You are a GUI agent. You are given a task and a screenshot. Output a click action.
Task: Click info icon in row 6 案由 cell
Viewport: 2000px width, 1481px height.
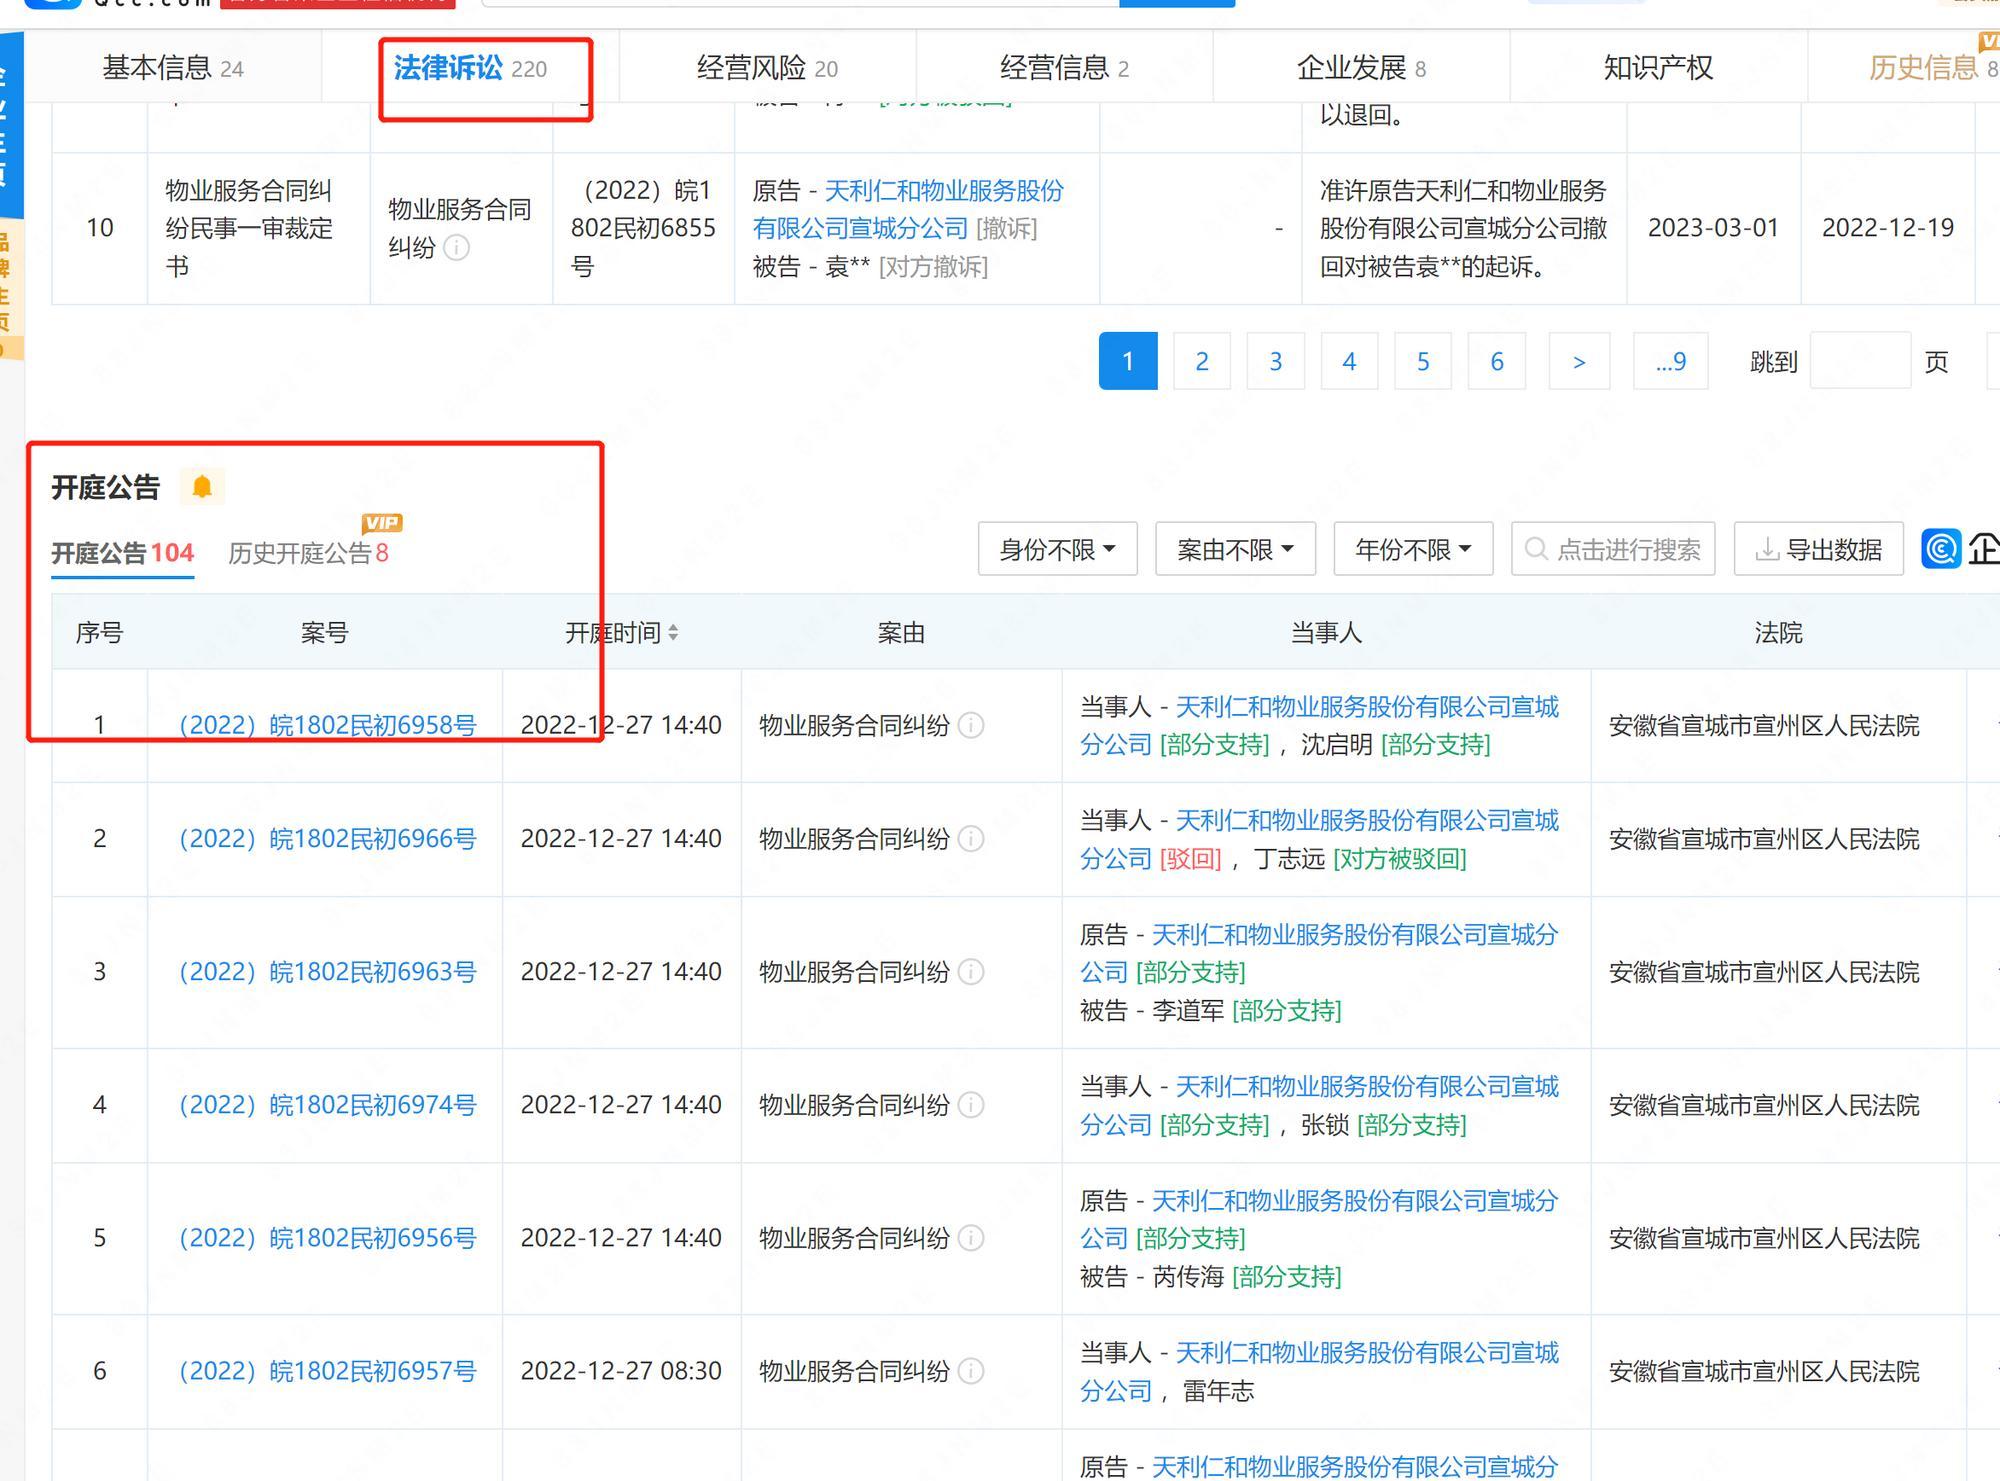[x=970, y=1371]
